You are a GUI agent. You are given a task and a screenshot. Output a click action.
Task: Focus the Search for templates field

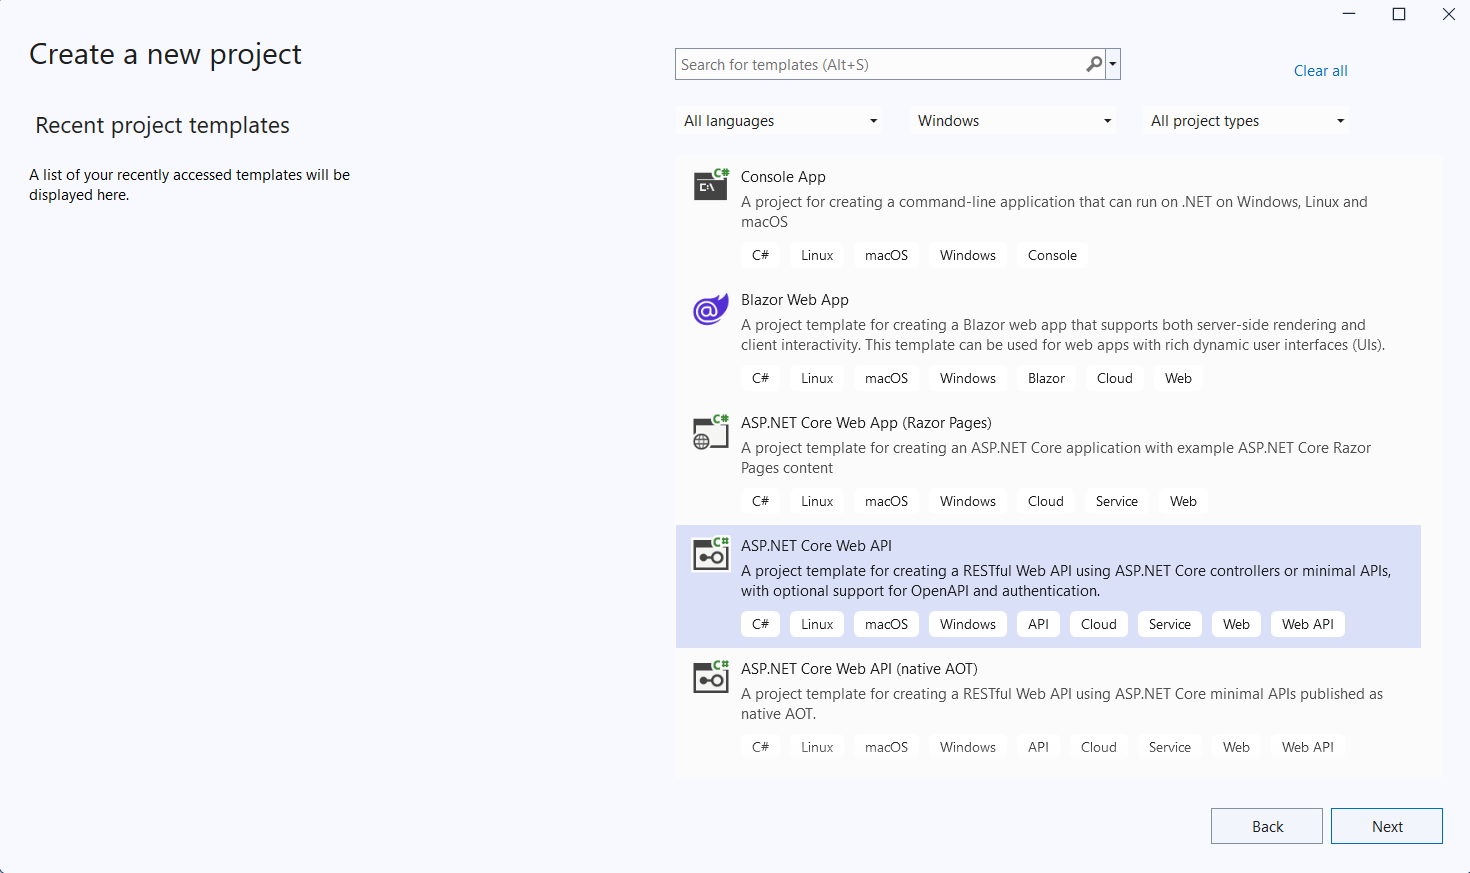tap(878, 65)
